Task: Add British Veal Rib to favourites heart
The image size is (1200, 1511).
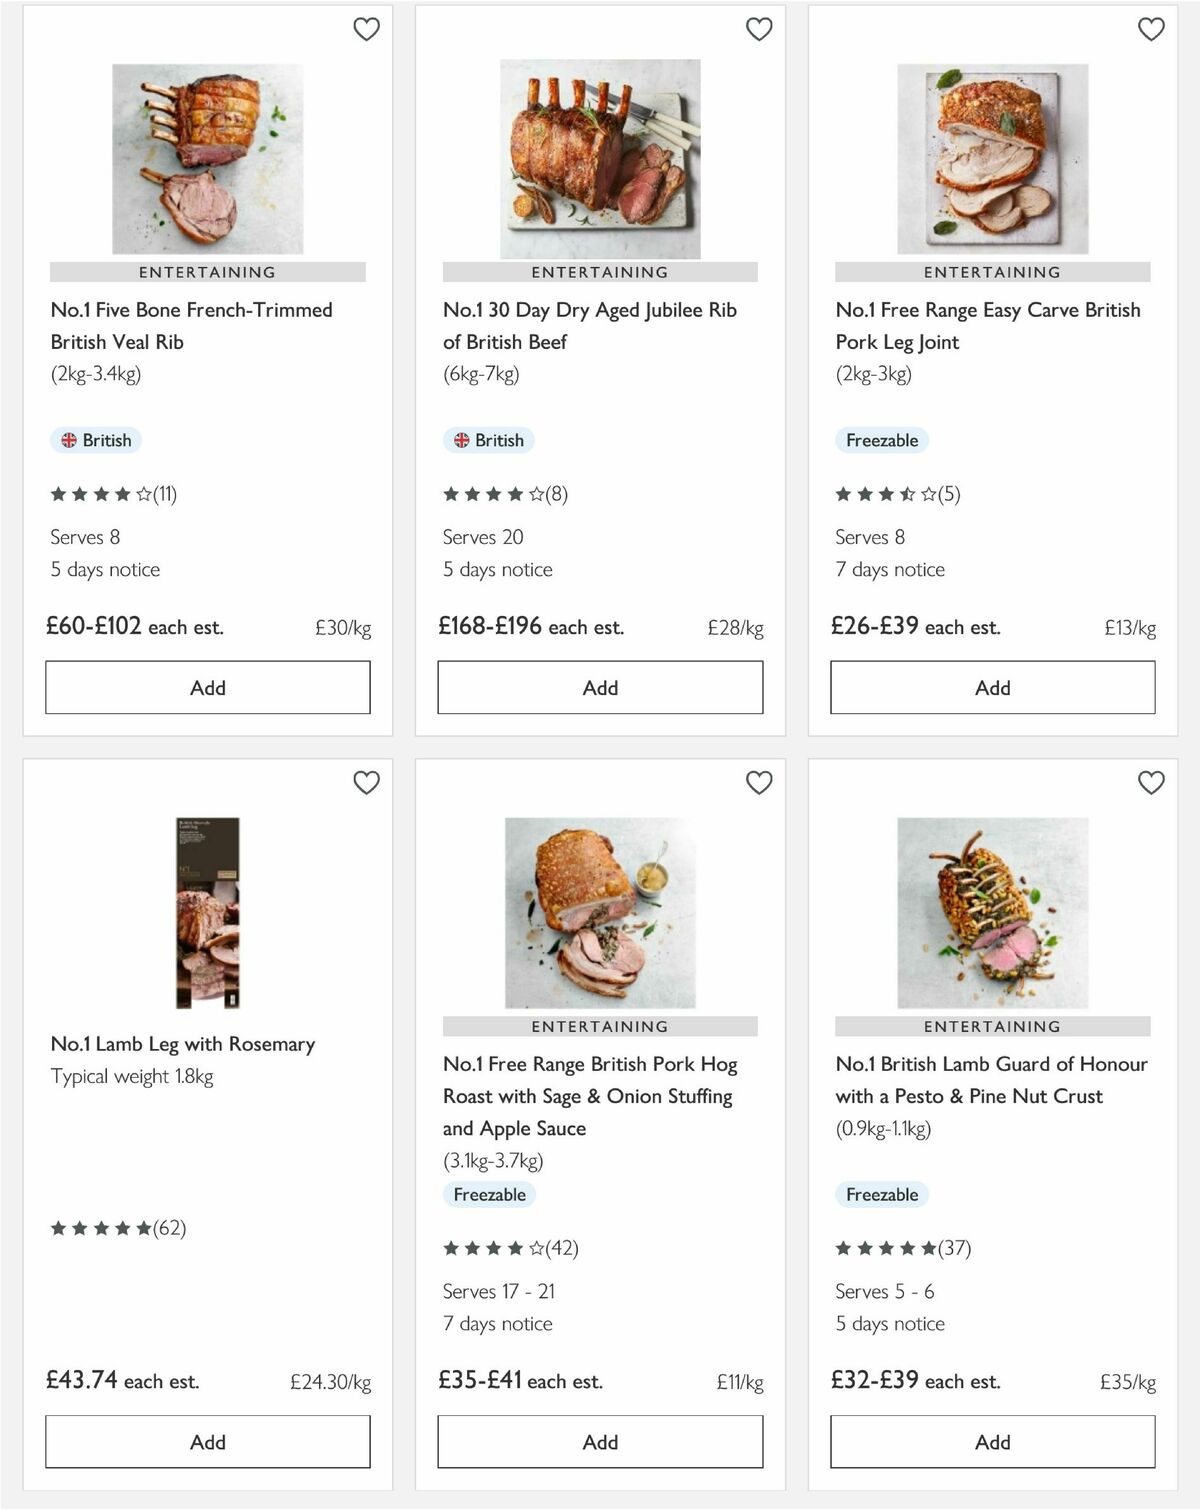Action: 367,30
